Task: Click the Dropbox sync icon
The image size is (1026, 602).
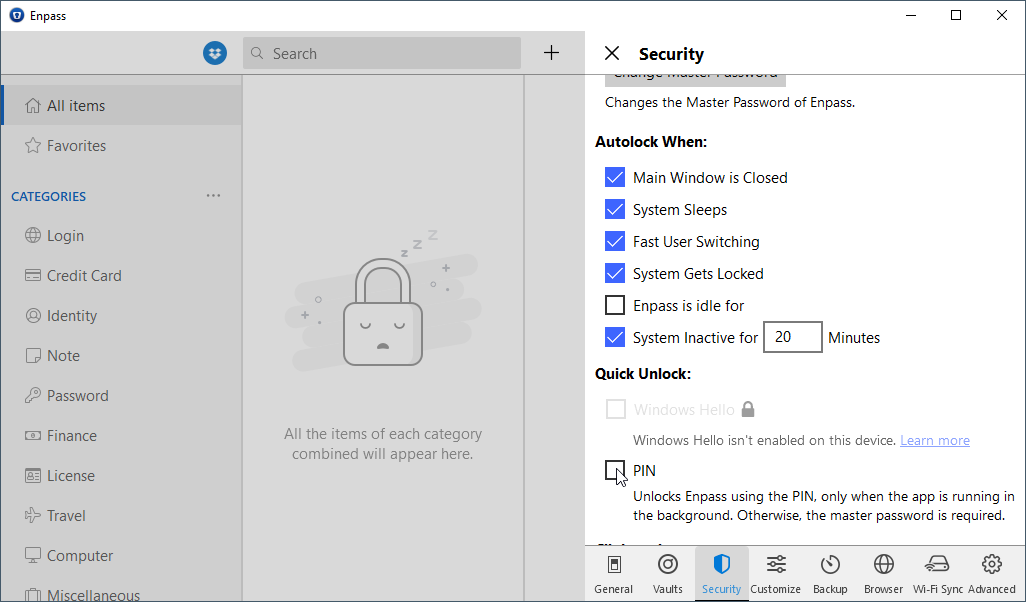Action: click(x=215, y=53)
